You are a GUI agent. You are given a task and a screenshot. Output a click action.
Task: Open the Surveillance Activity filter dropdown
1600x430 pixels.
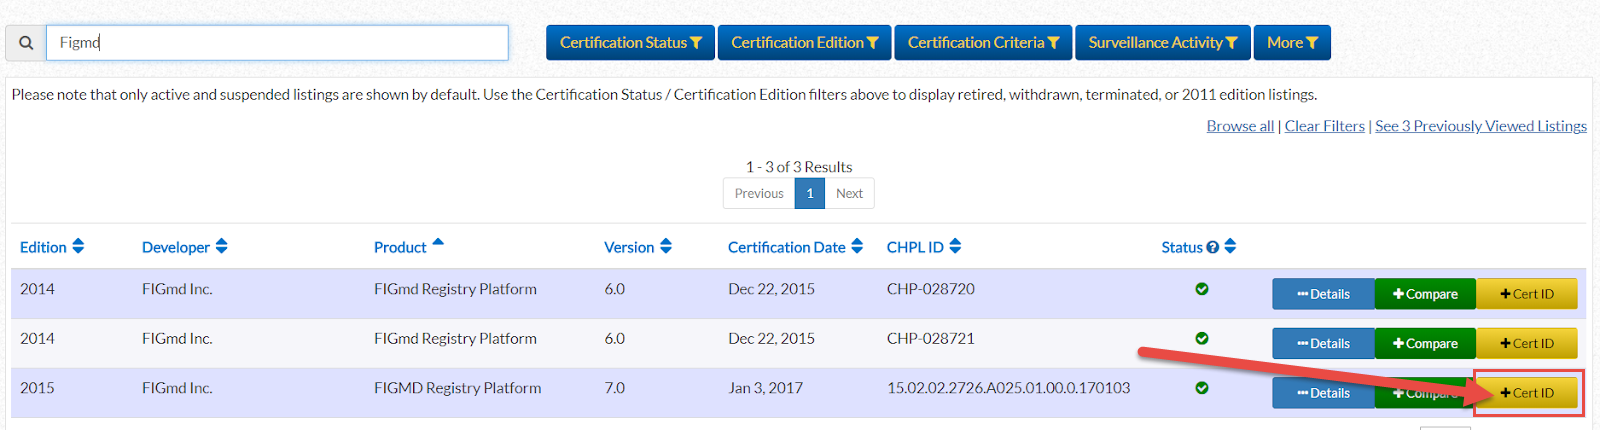pos(1162,43)
